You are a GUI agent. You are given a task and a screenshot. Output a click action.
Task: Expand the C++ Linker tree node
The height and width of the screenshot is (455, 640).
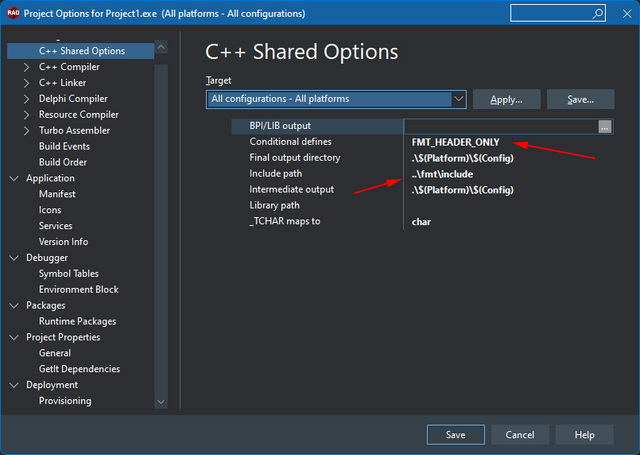click(x=27, y=83)
